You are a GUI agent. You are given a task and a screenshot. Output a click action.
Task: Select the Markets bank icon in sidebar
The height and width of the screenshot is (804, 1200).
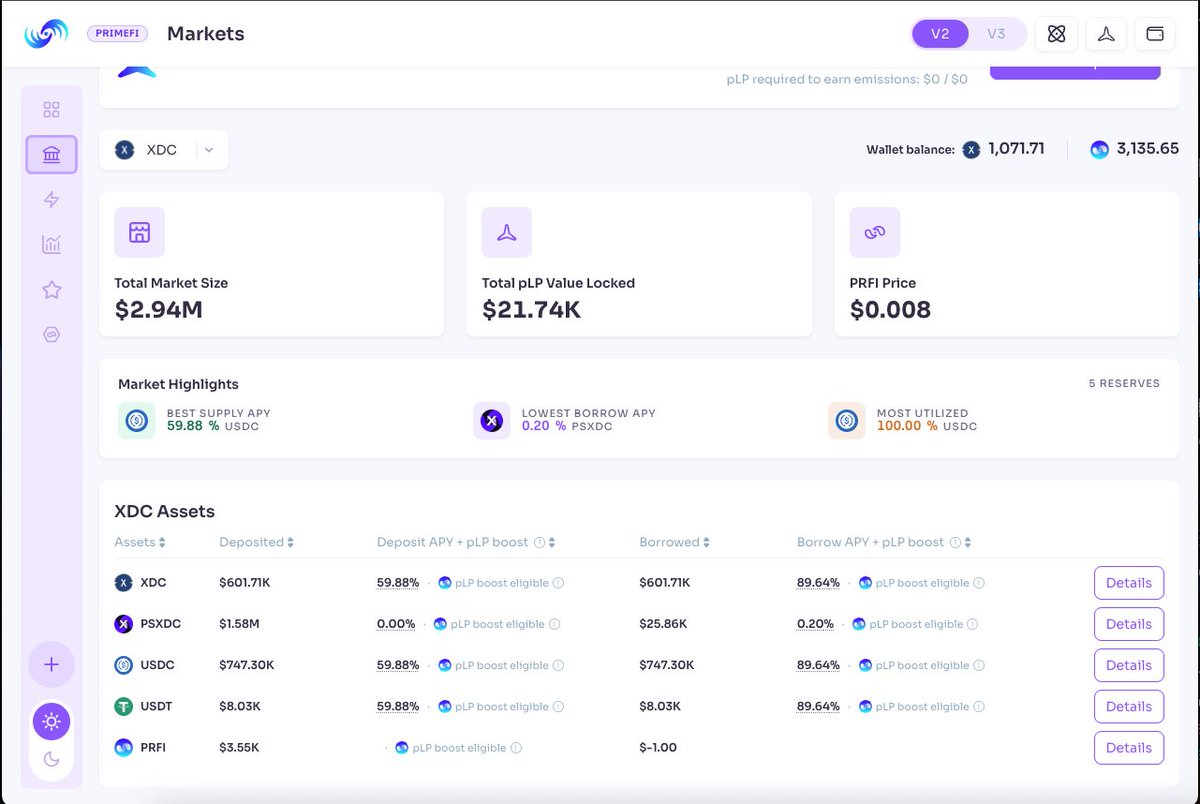point(52,155)
